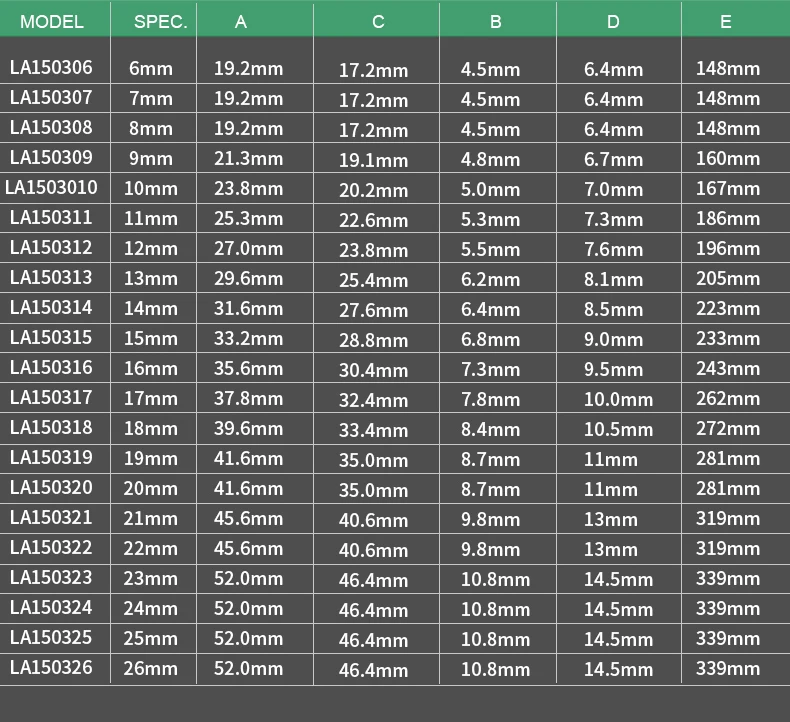Select model cell LA150307
790x722 pixels.
51,98
